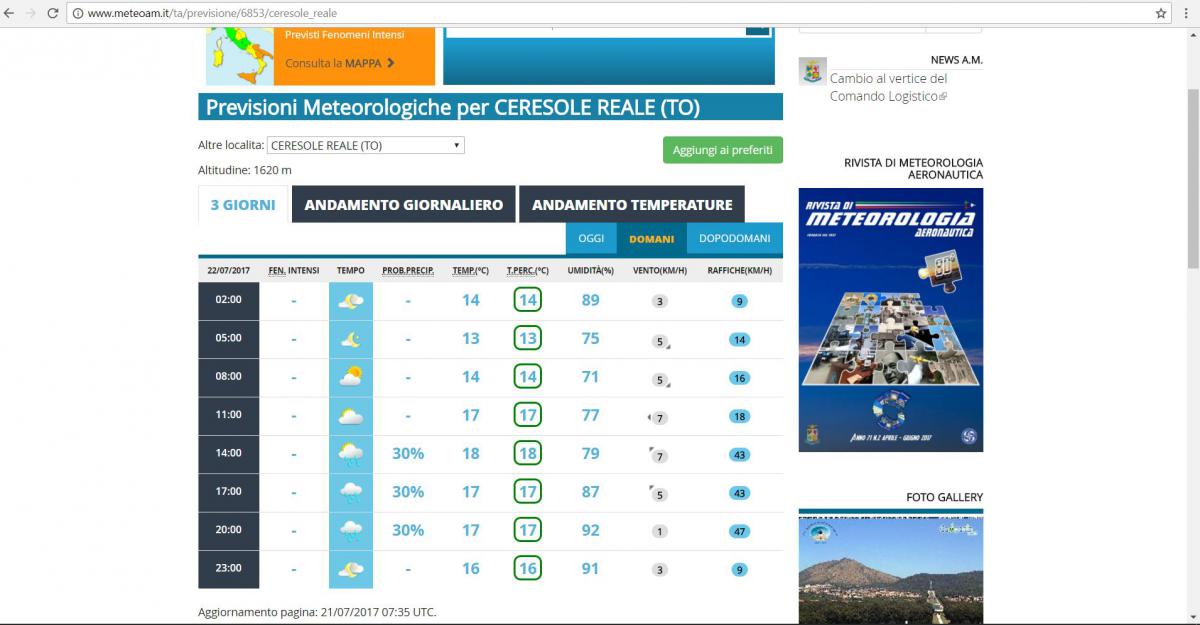Click the 17:00 rain weather icon
This screenshot has height=625, width=1200.
(x=351, y=492)
